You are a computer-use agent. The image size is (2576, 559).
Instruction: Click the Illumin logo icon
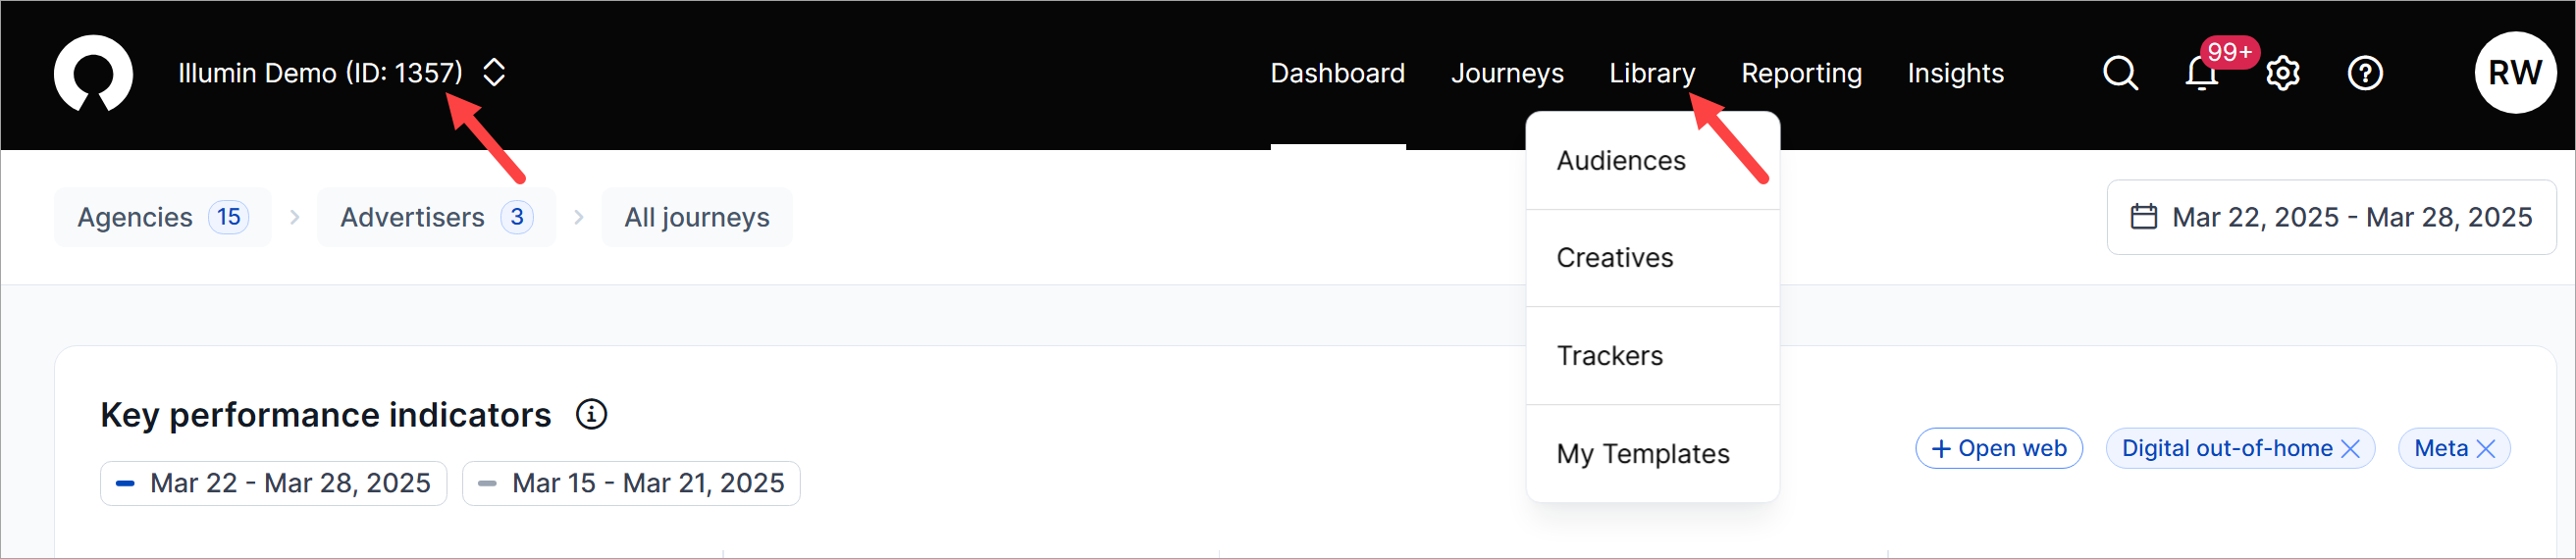93,73
